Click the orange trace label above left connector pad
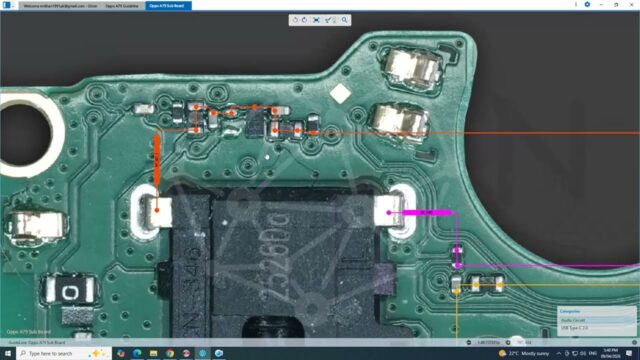Screen dimensions: 640x360 (157, 160)
